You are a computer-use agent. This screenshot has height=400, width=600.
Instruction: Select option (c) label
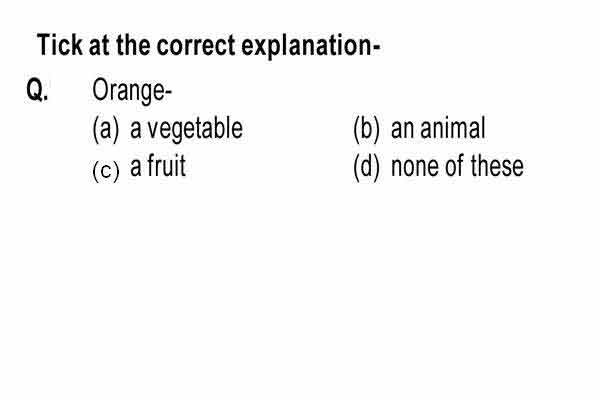(106, 171)
